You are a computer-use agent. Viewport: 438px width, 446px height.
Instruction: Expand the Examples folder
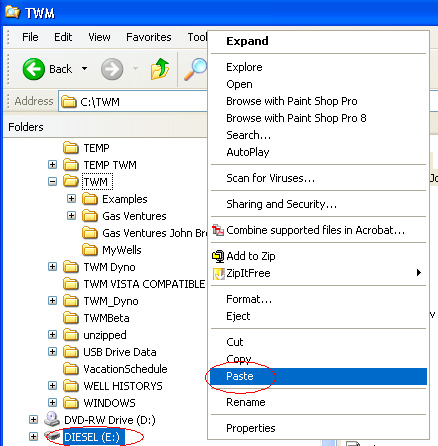71,199
